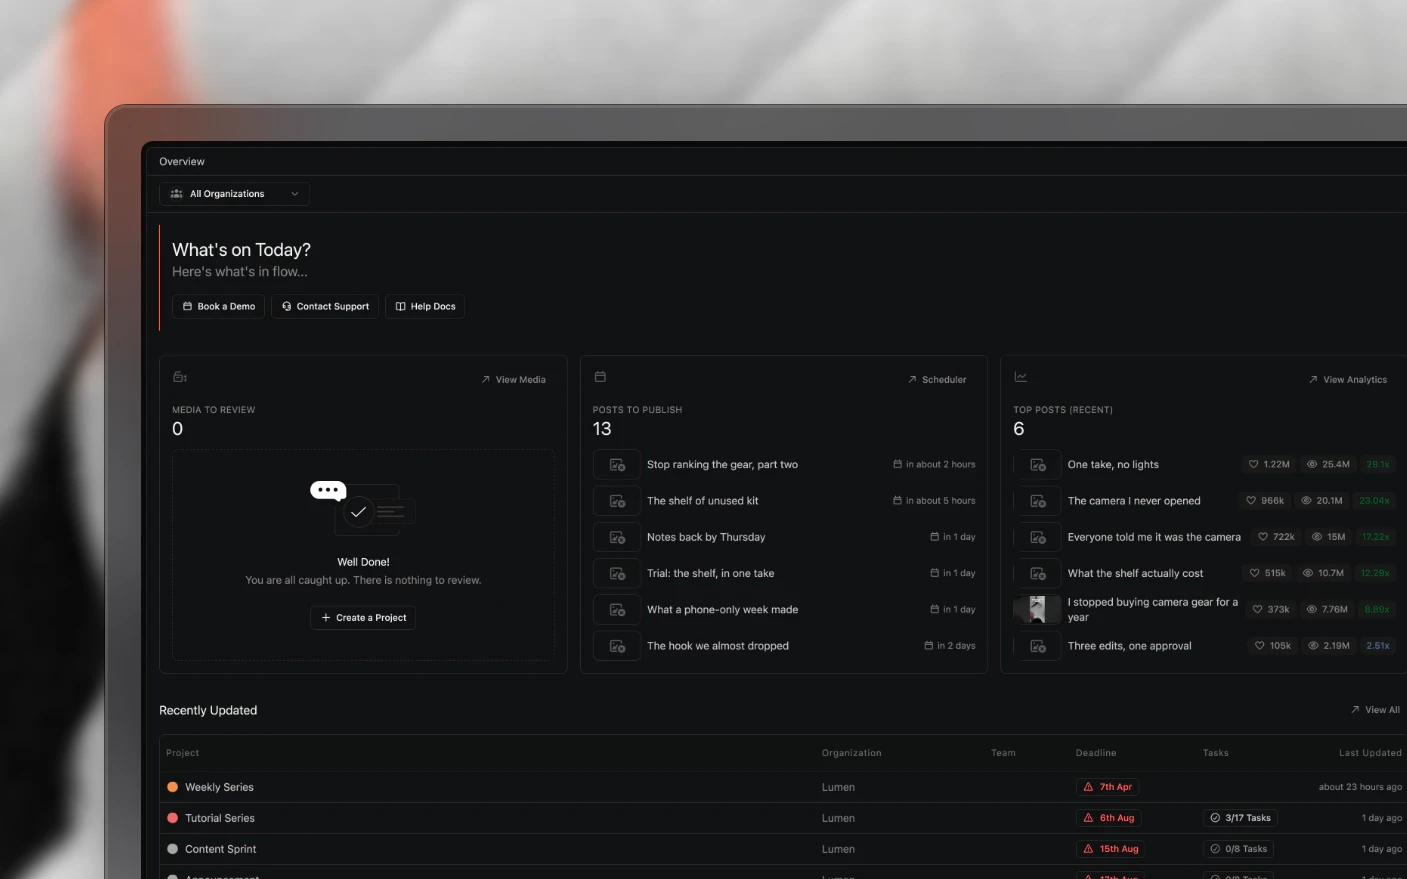Click the Contact Support button
Viewport: 1407px width, 879px height.
pyautogui.click(x=325, y=307)
